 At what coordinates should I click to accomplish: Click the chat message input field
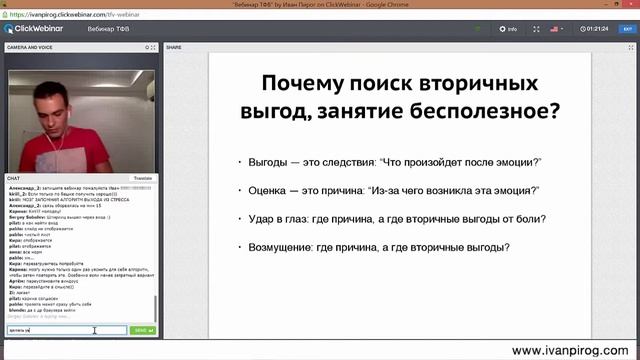click(67, 330)
